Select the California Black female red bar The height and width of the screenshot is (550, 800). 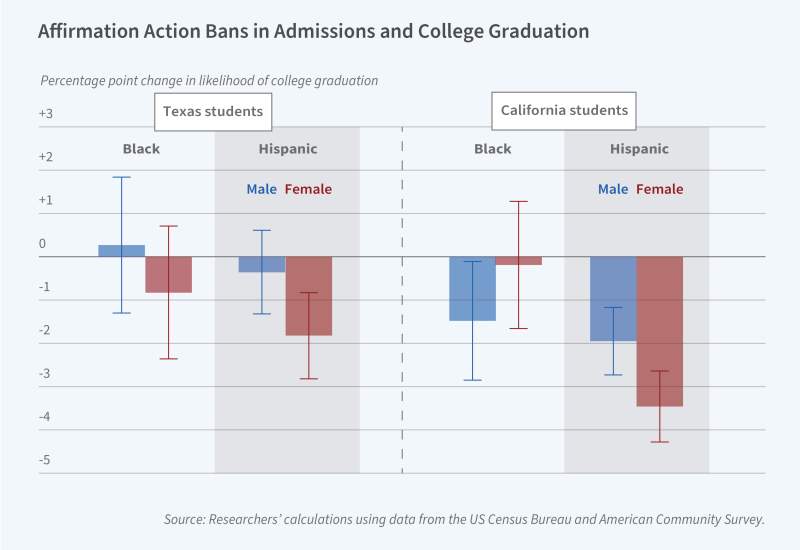(x=519, y=261)
